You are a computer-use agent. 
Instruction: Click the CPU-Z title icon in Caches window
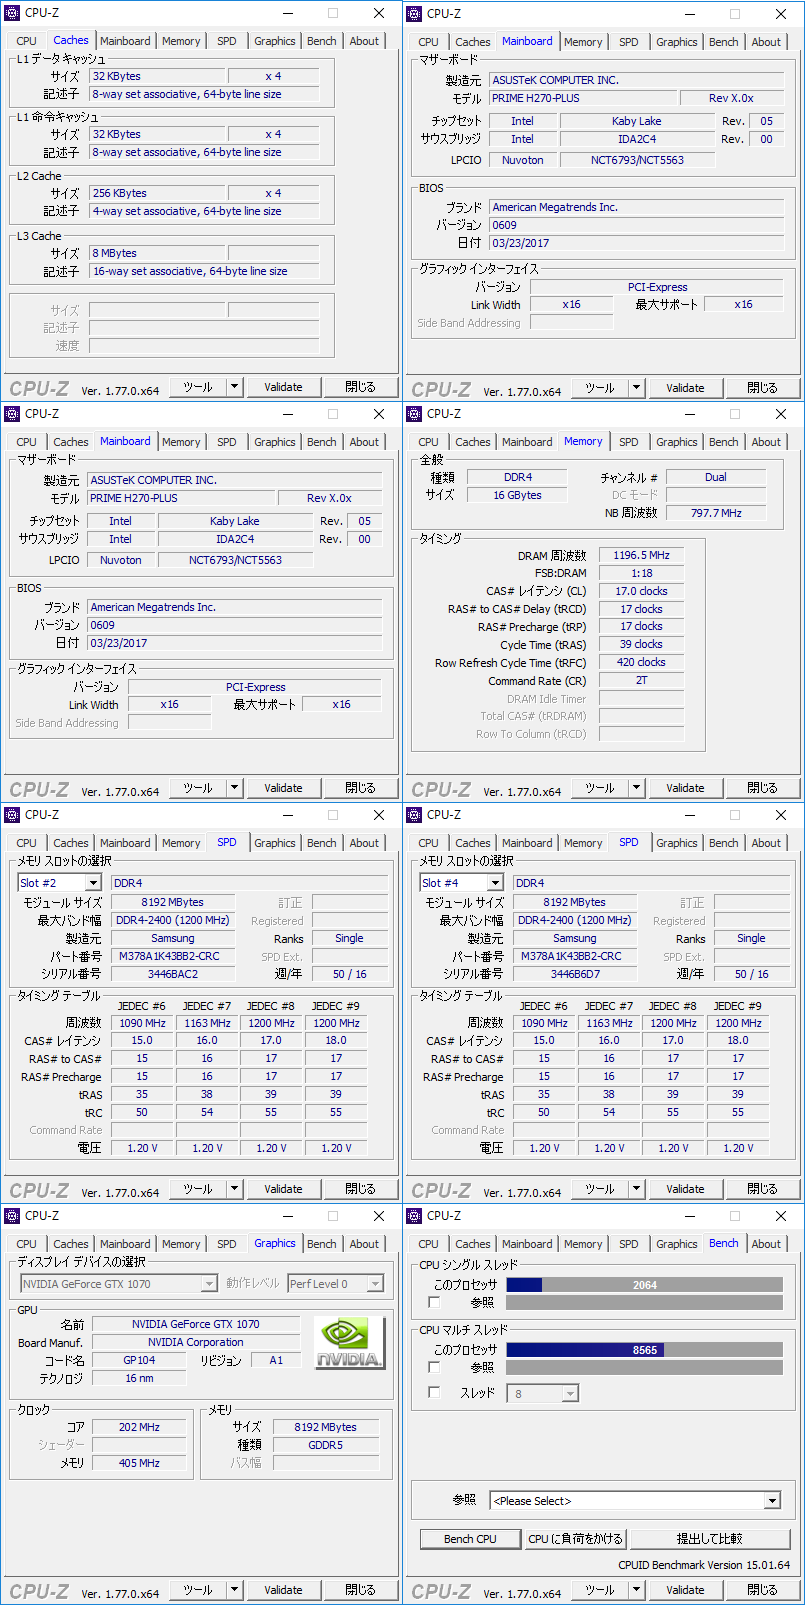[13, 13]
